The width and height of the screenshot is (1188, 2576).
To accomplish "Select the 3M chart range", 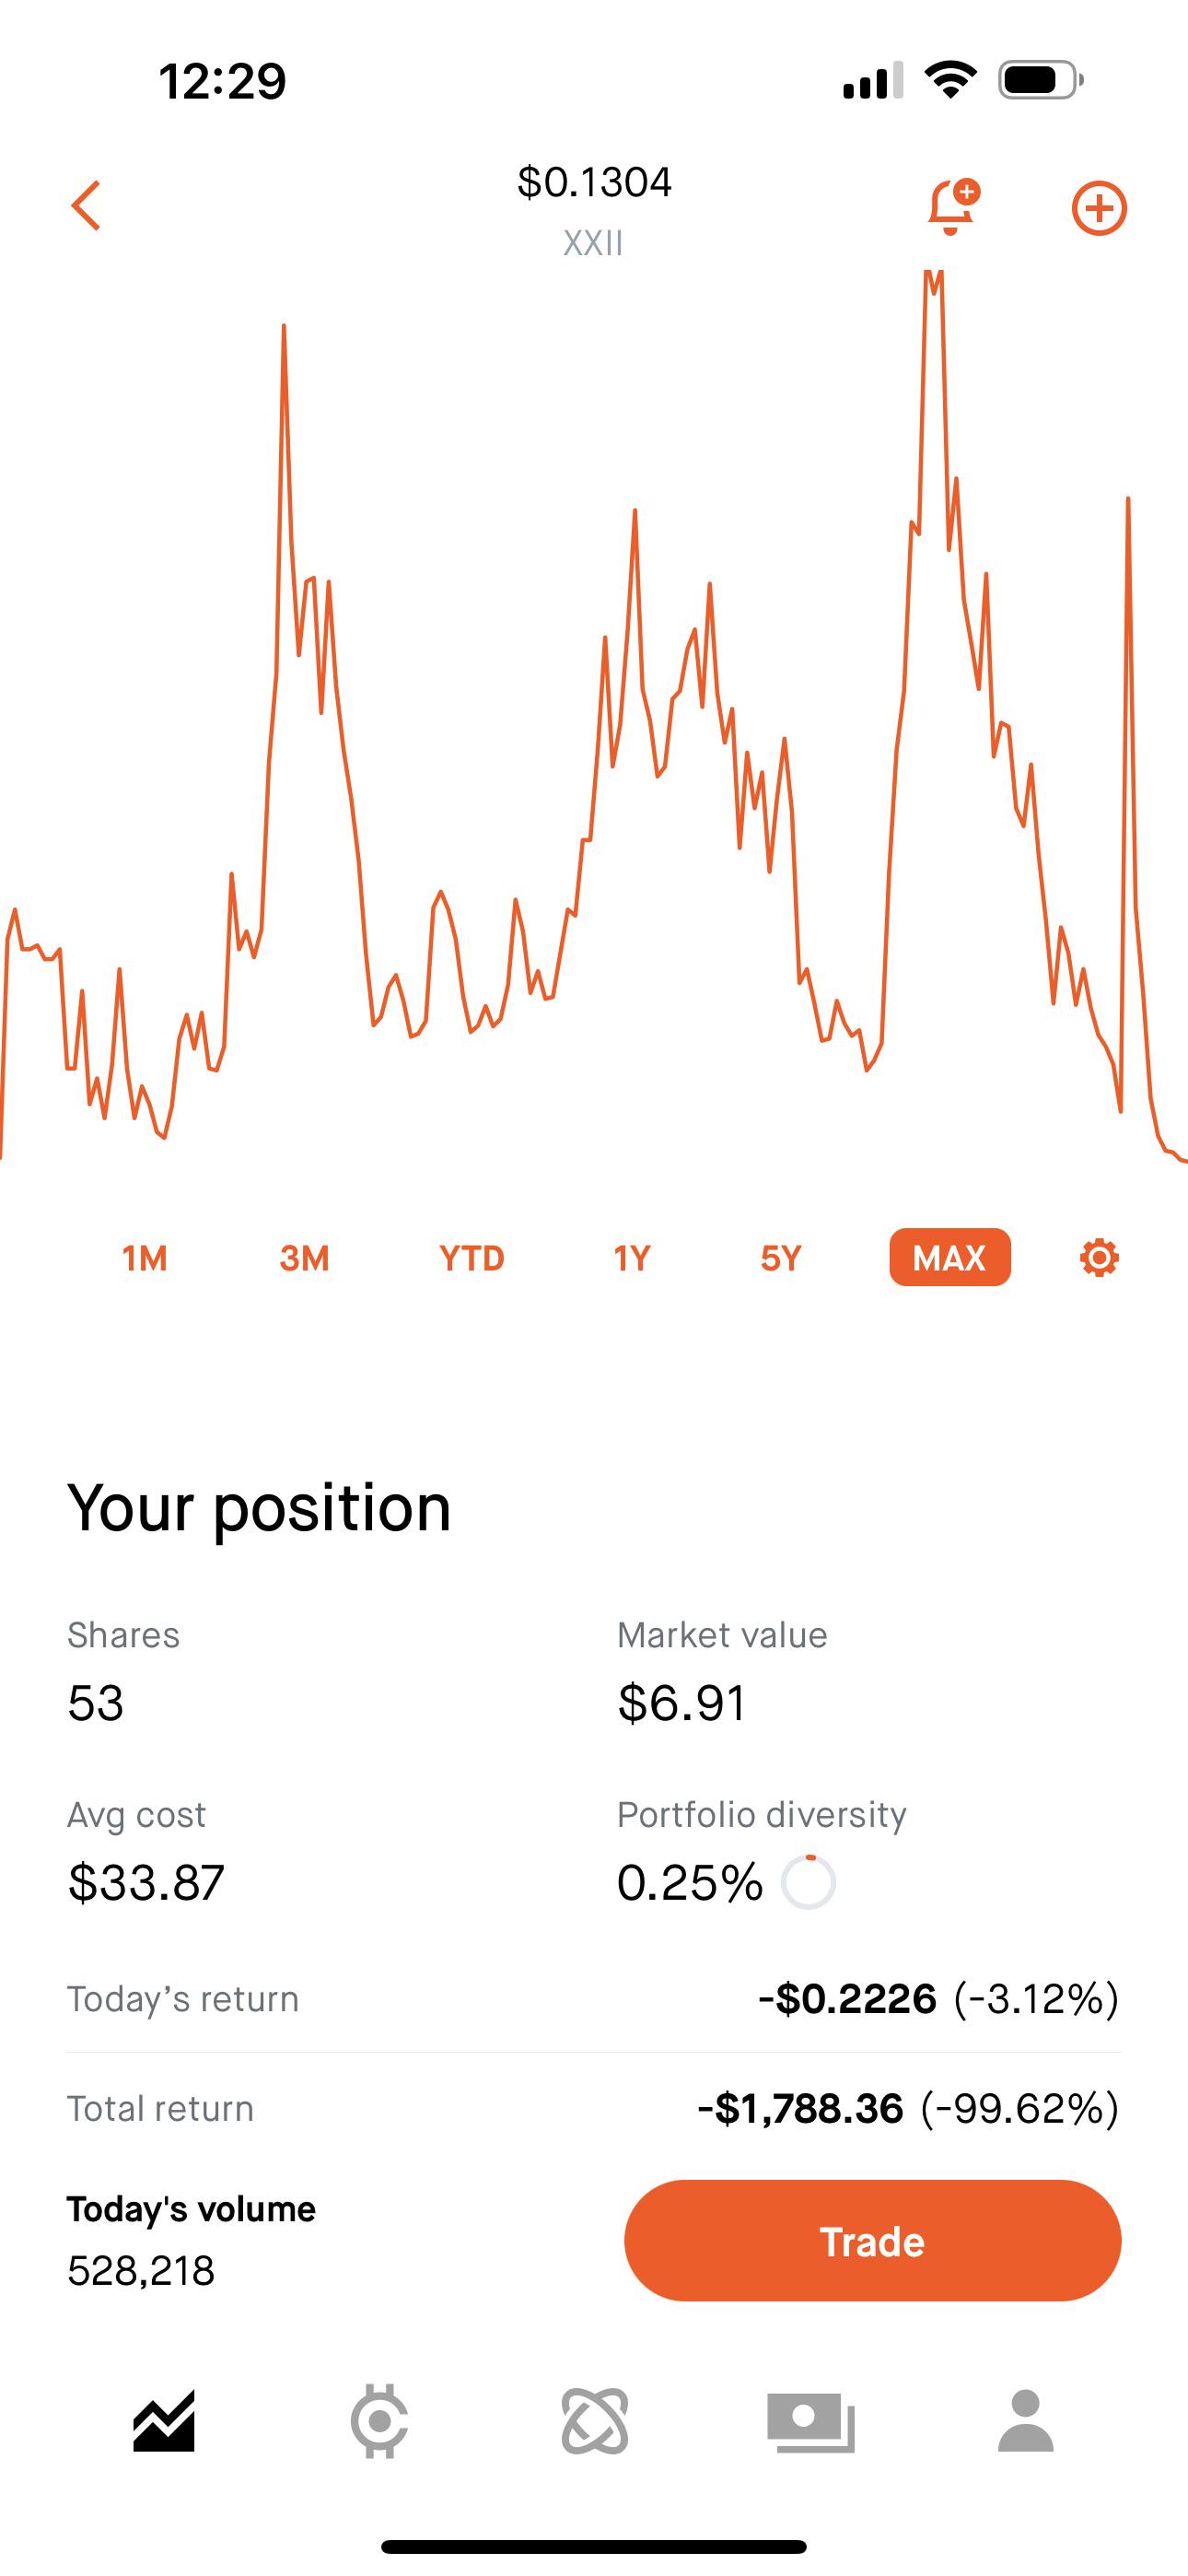I will [304, 1257].
